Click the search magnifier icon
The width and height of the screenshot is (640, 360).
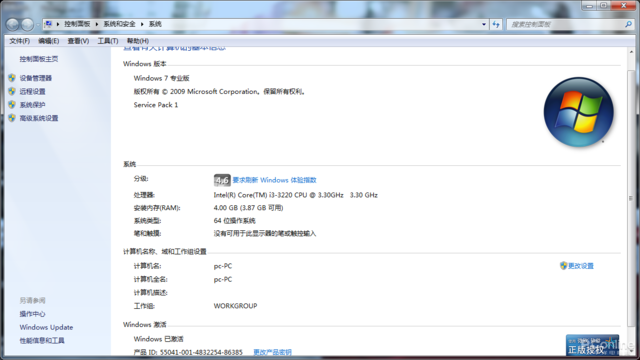(x=628, y=24)
